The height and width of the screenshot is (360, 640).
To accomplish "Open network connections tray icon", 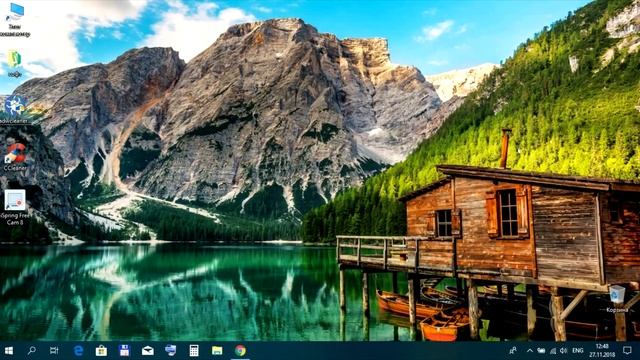I will (x=553, y=351).
